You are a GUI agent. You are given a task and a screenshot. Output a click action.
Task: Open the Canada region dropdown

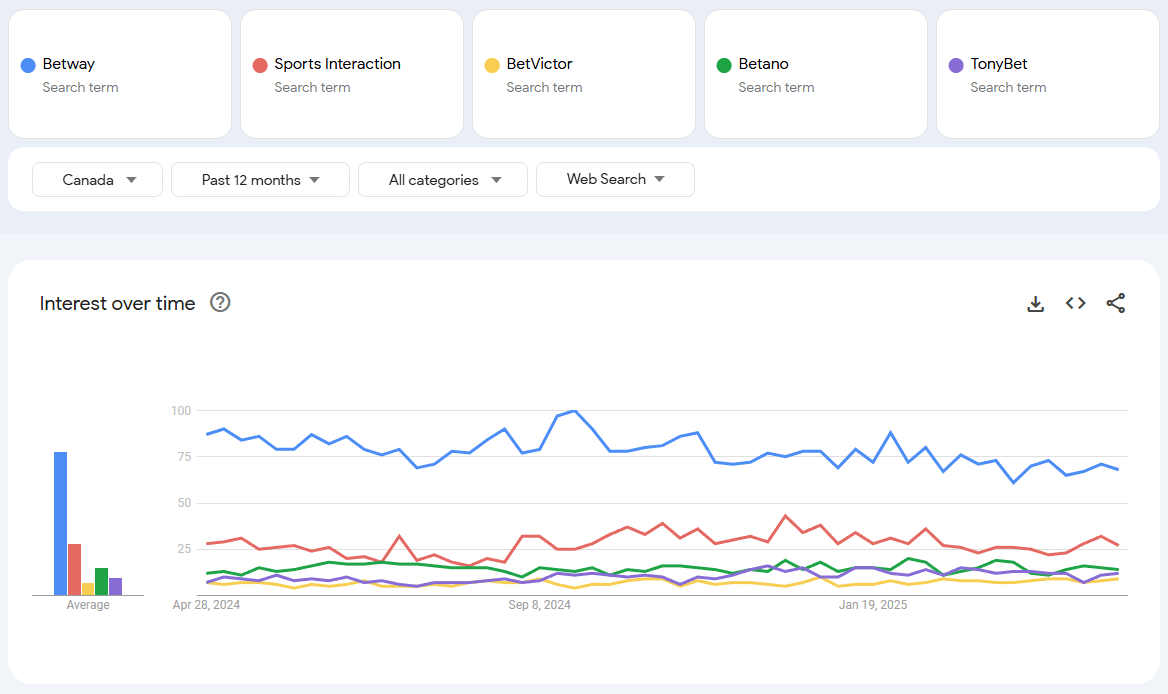[x=98, y=179]
